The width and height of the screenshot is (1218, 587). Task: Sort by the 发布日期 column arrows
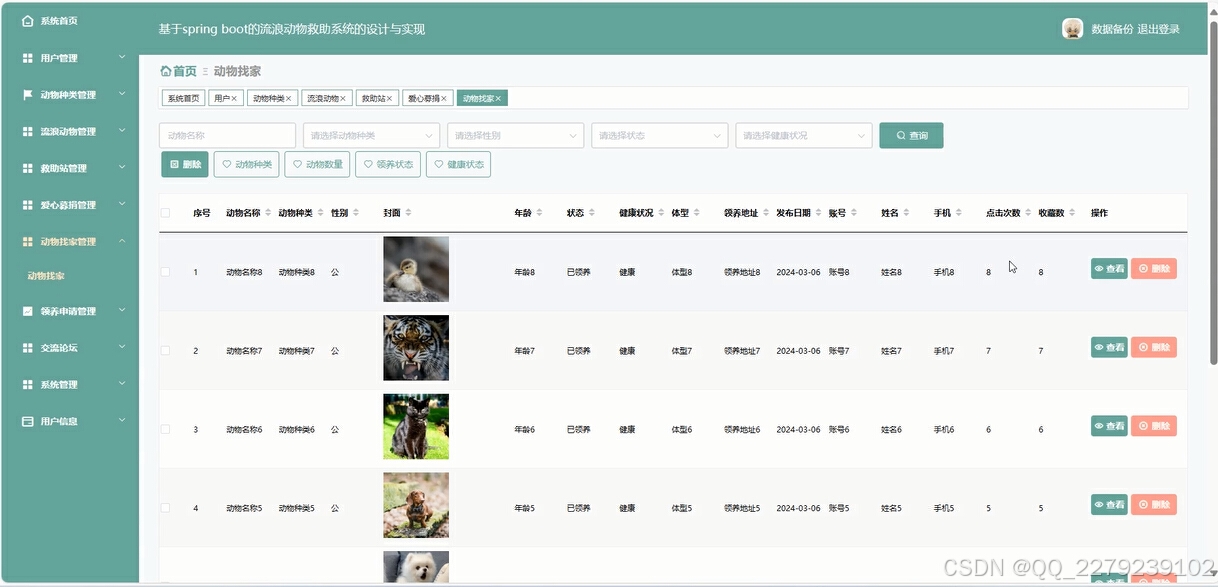tap(818, 213)
